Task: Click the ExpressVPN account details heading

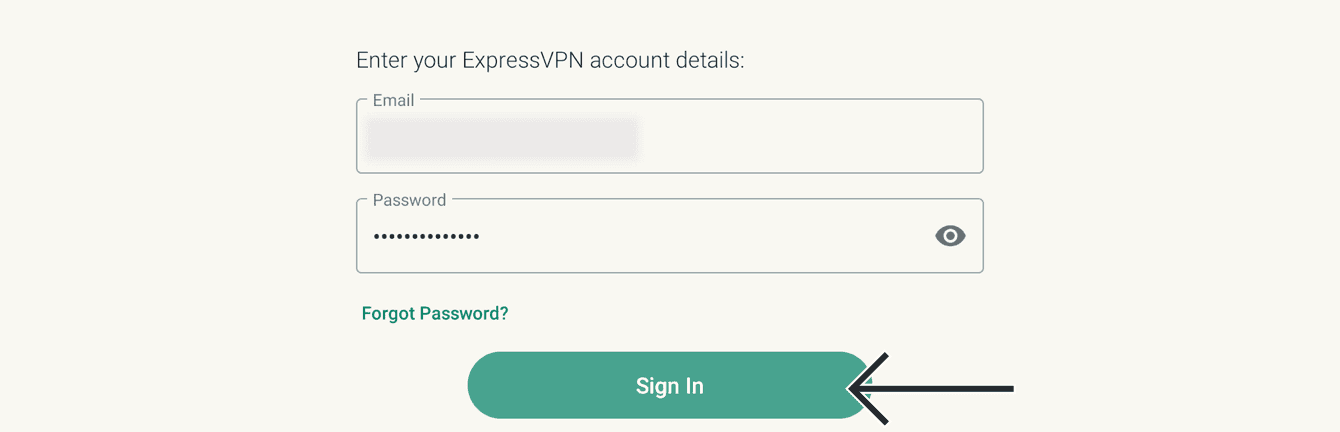Action: click(550, 60)
